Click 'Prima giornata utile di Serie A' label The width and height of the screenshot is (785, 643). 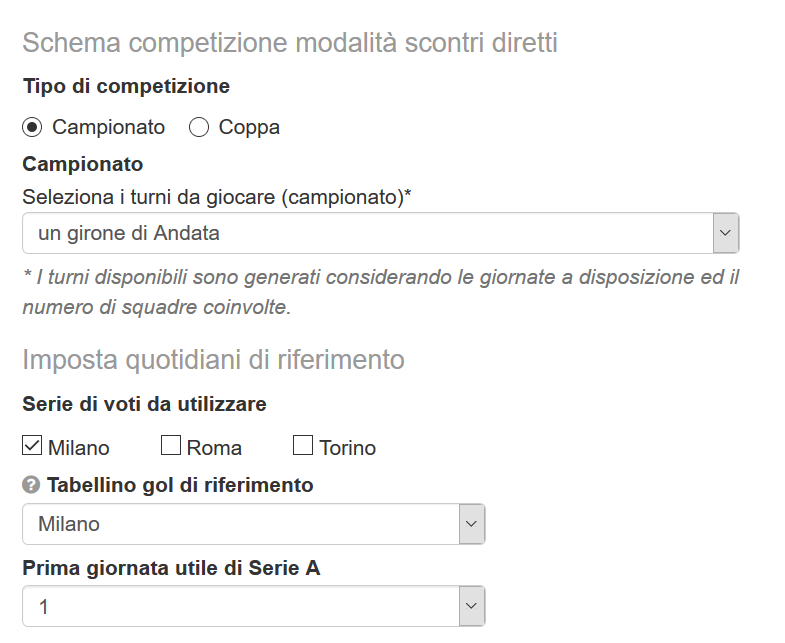pos(171,567)
